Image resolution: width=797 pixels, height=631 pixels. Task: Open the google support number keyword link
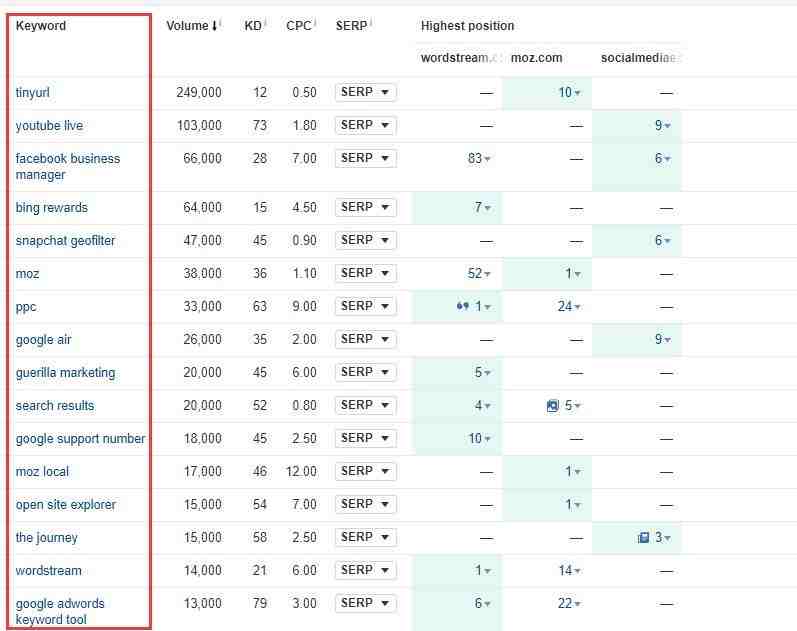tap(80, 439)
